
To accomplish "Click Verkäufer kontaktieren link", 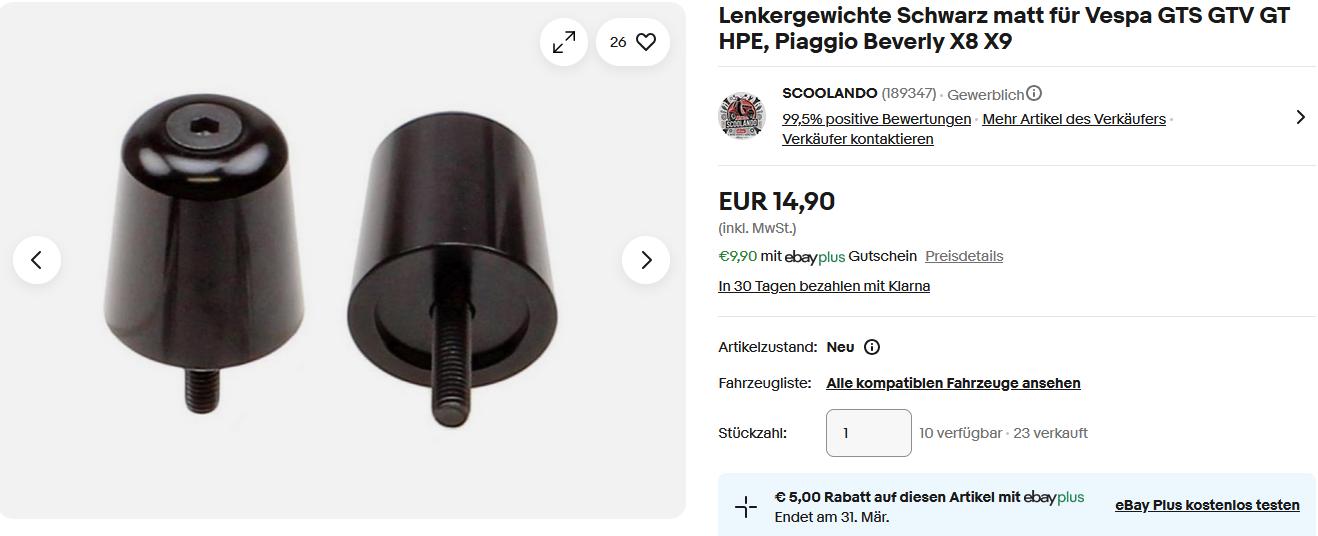I will coord(857,139).
